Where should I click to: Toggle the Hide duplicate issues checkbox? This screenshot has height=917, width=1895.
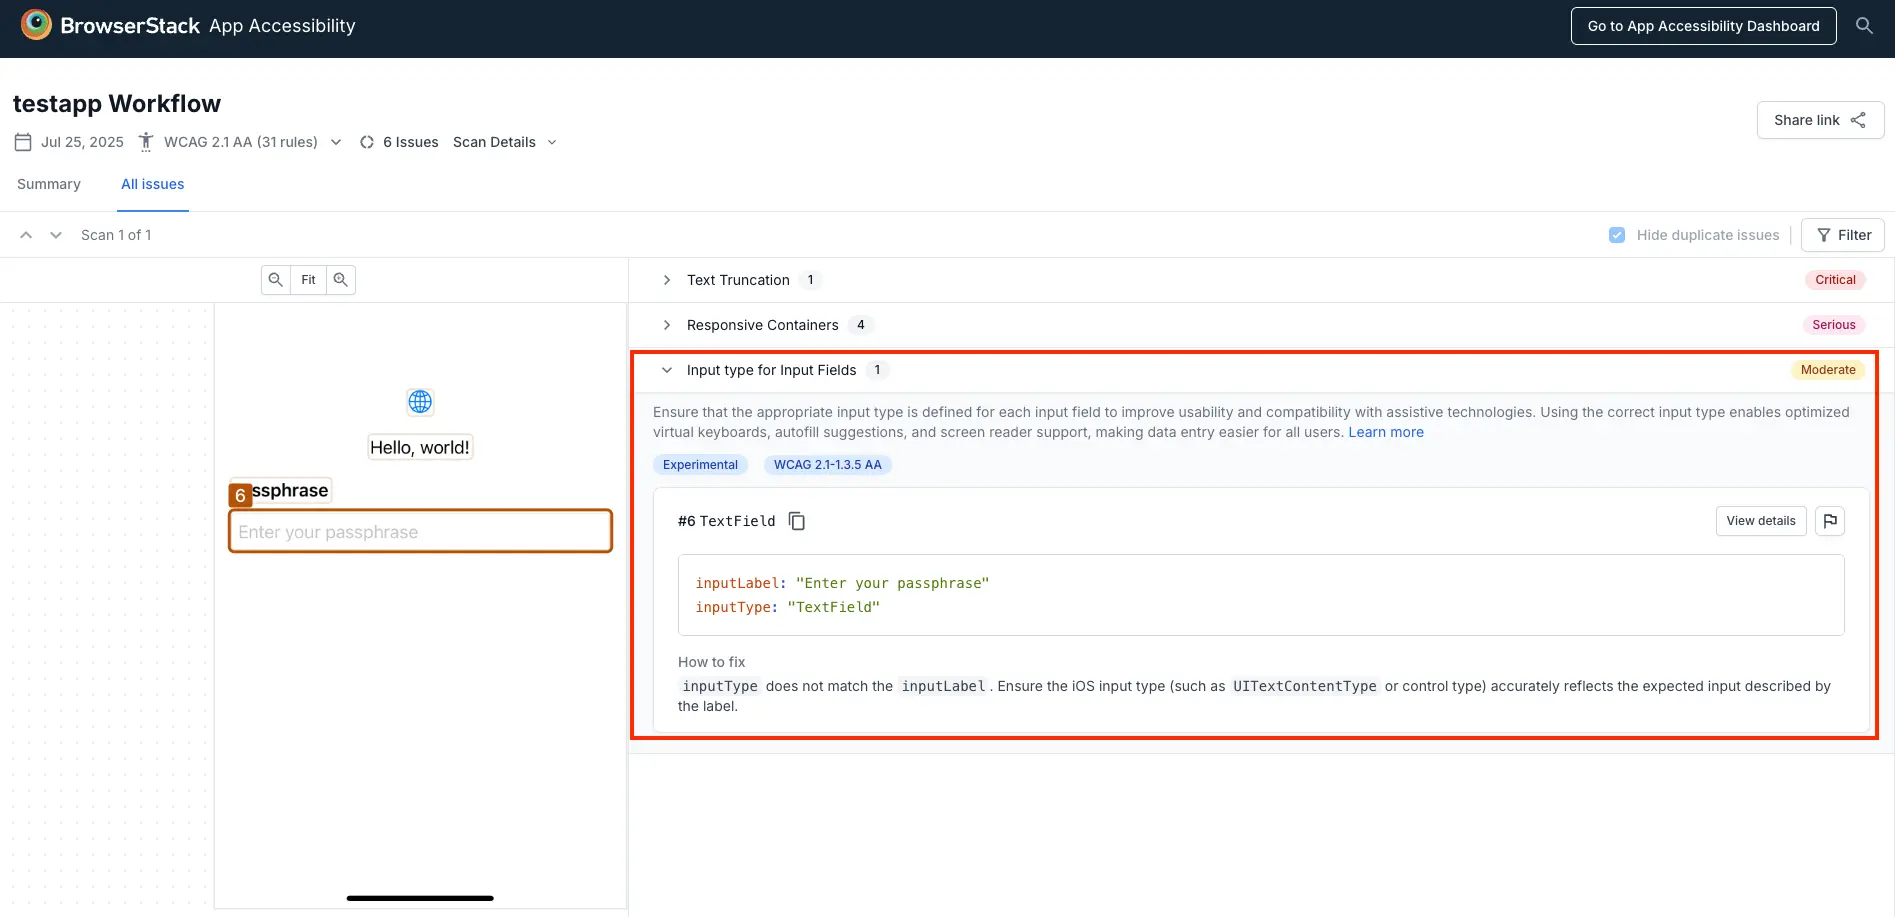tap(1616, 234)
